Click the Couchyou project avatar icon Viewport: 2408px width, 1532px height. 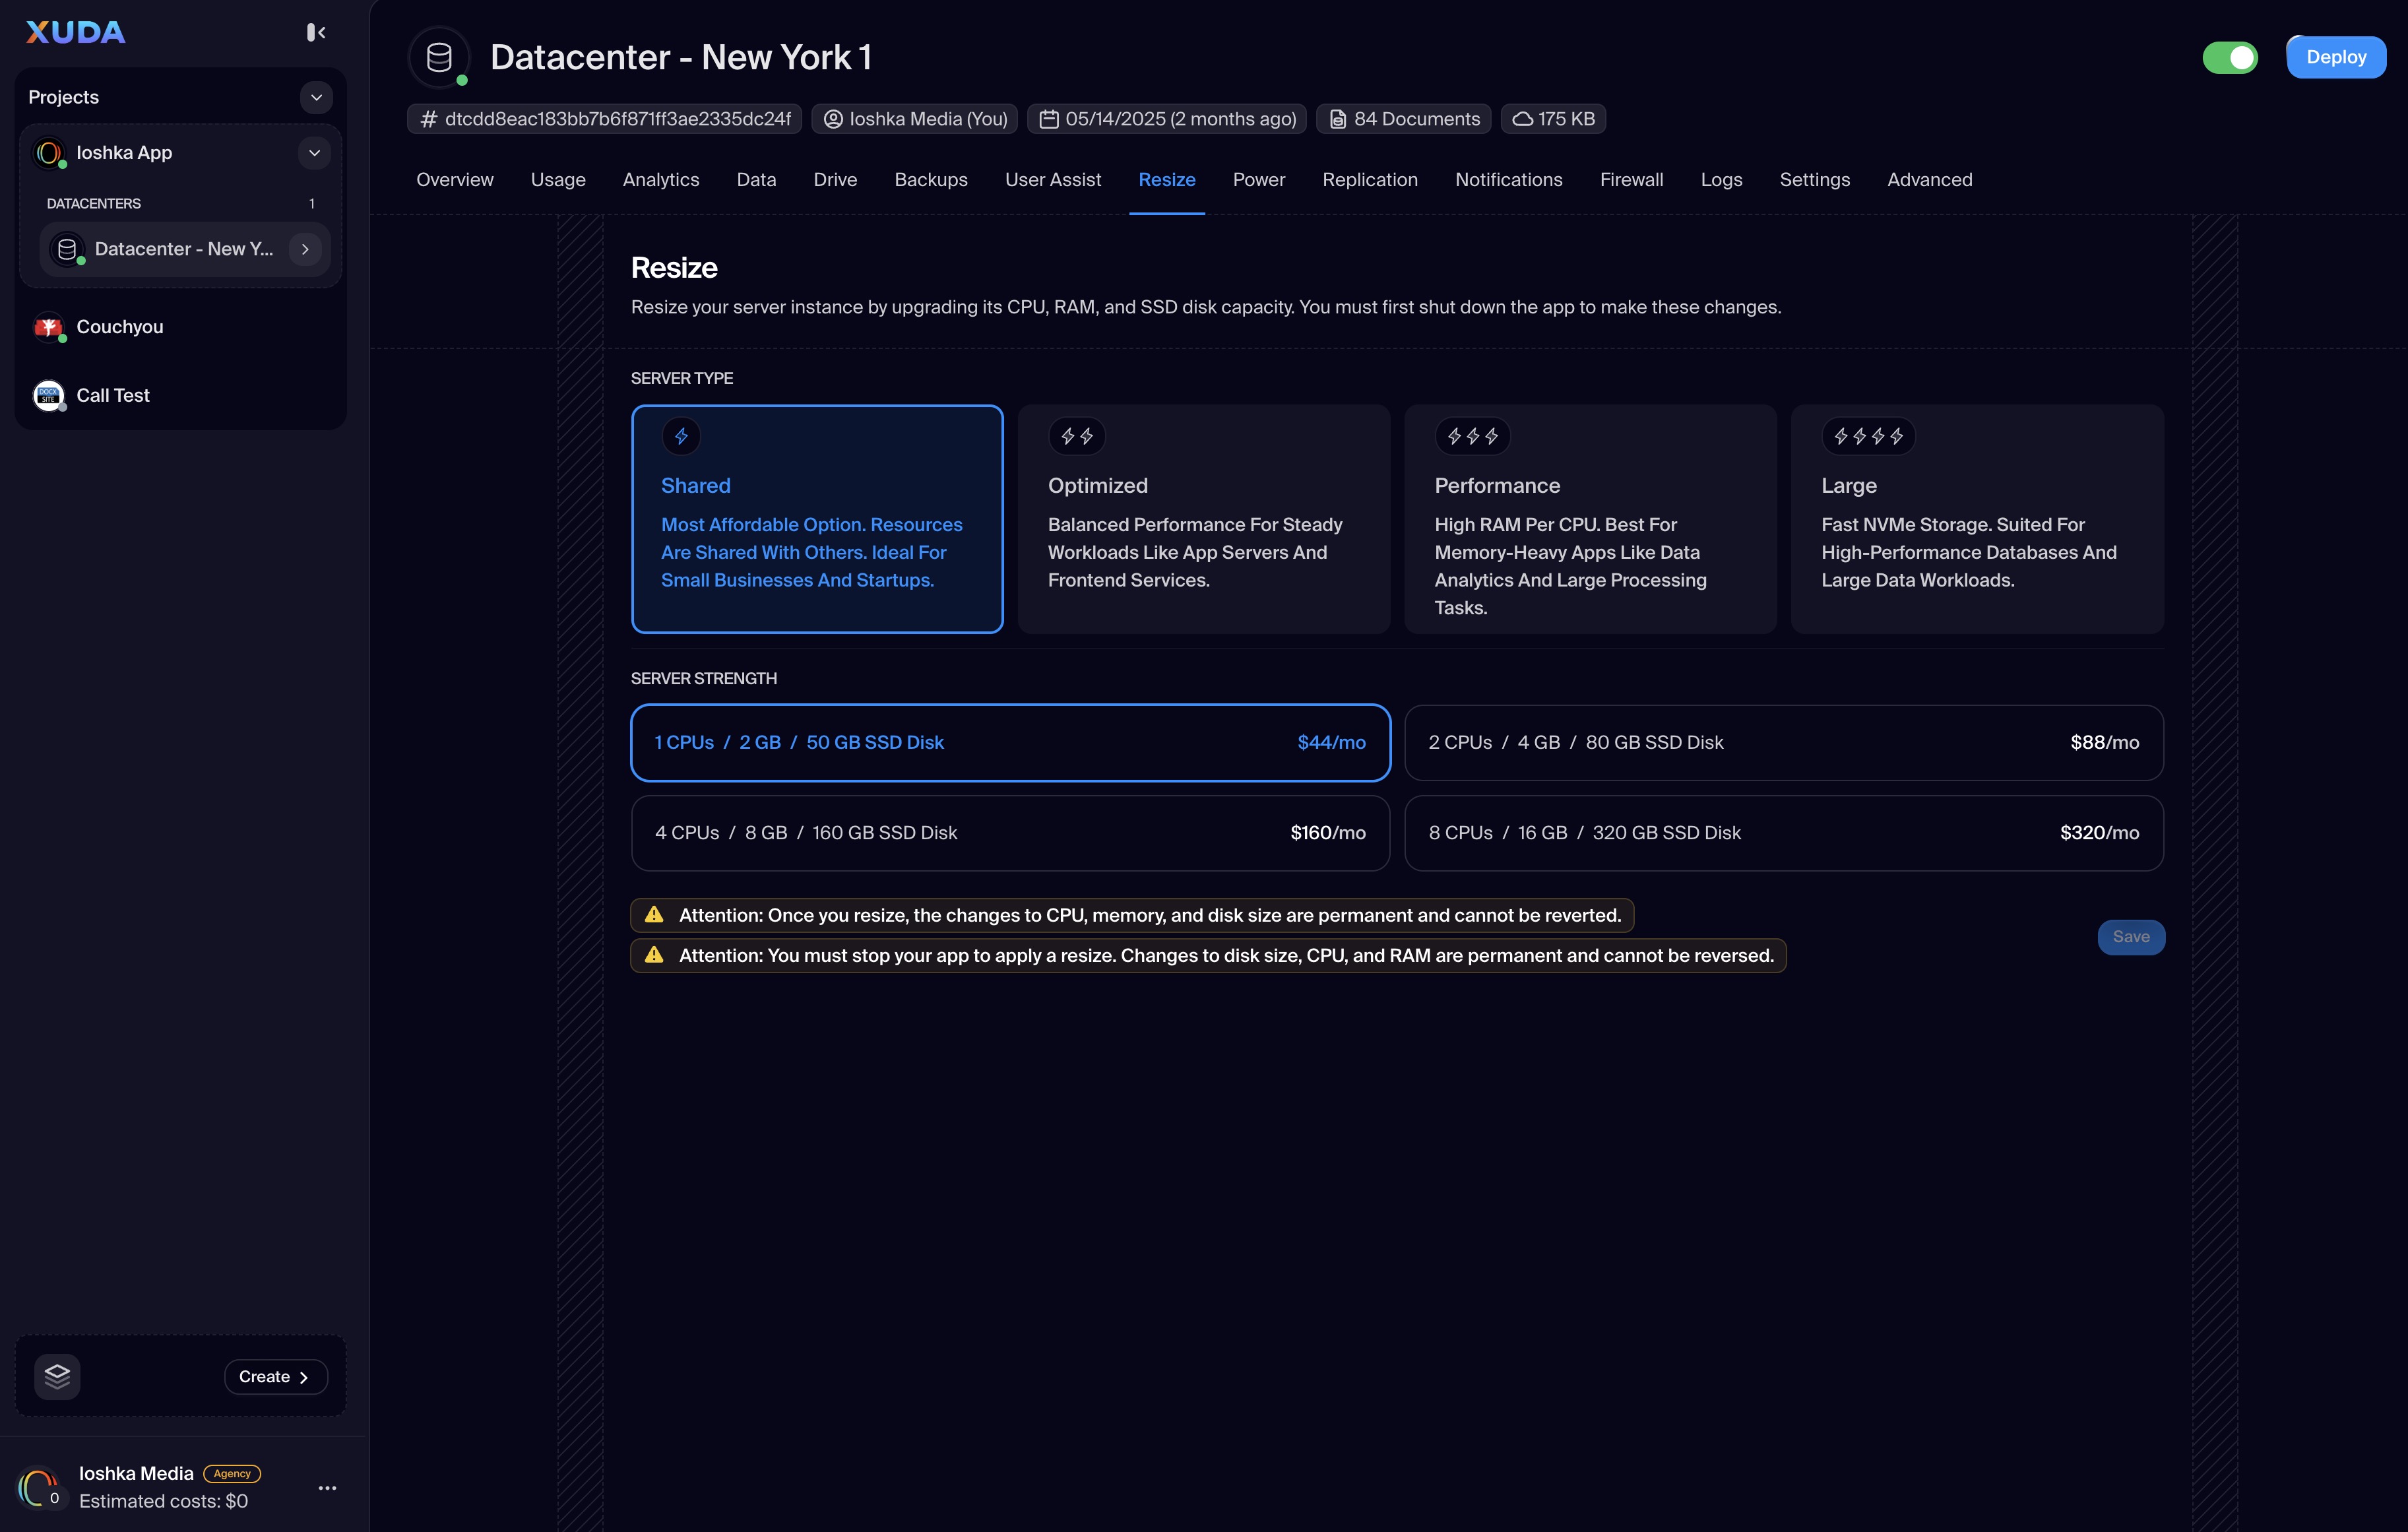(x=48, y=327)
